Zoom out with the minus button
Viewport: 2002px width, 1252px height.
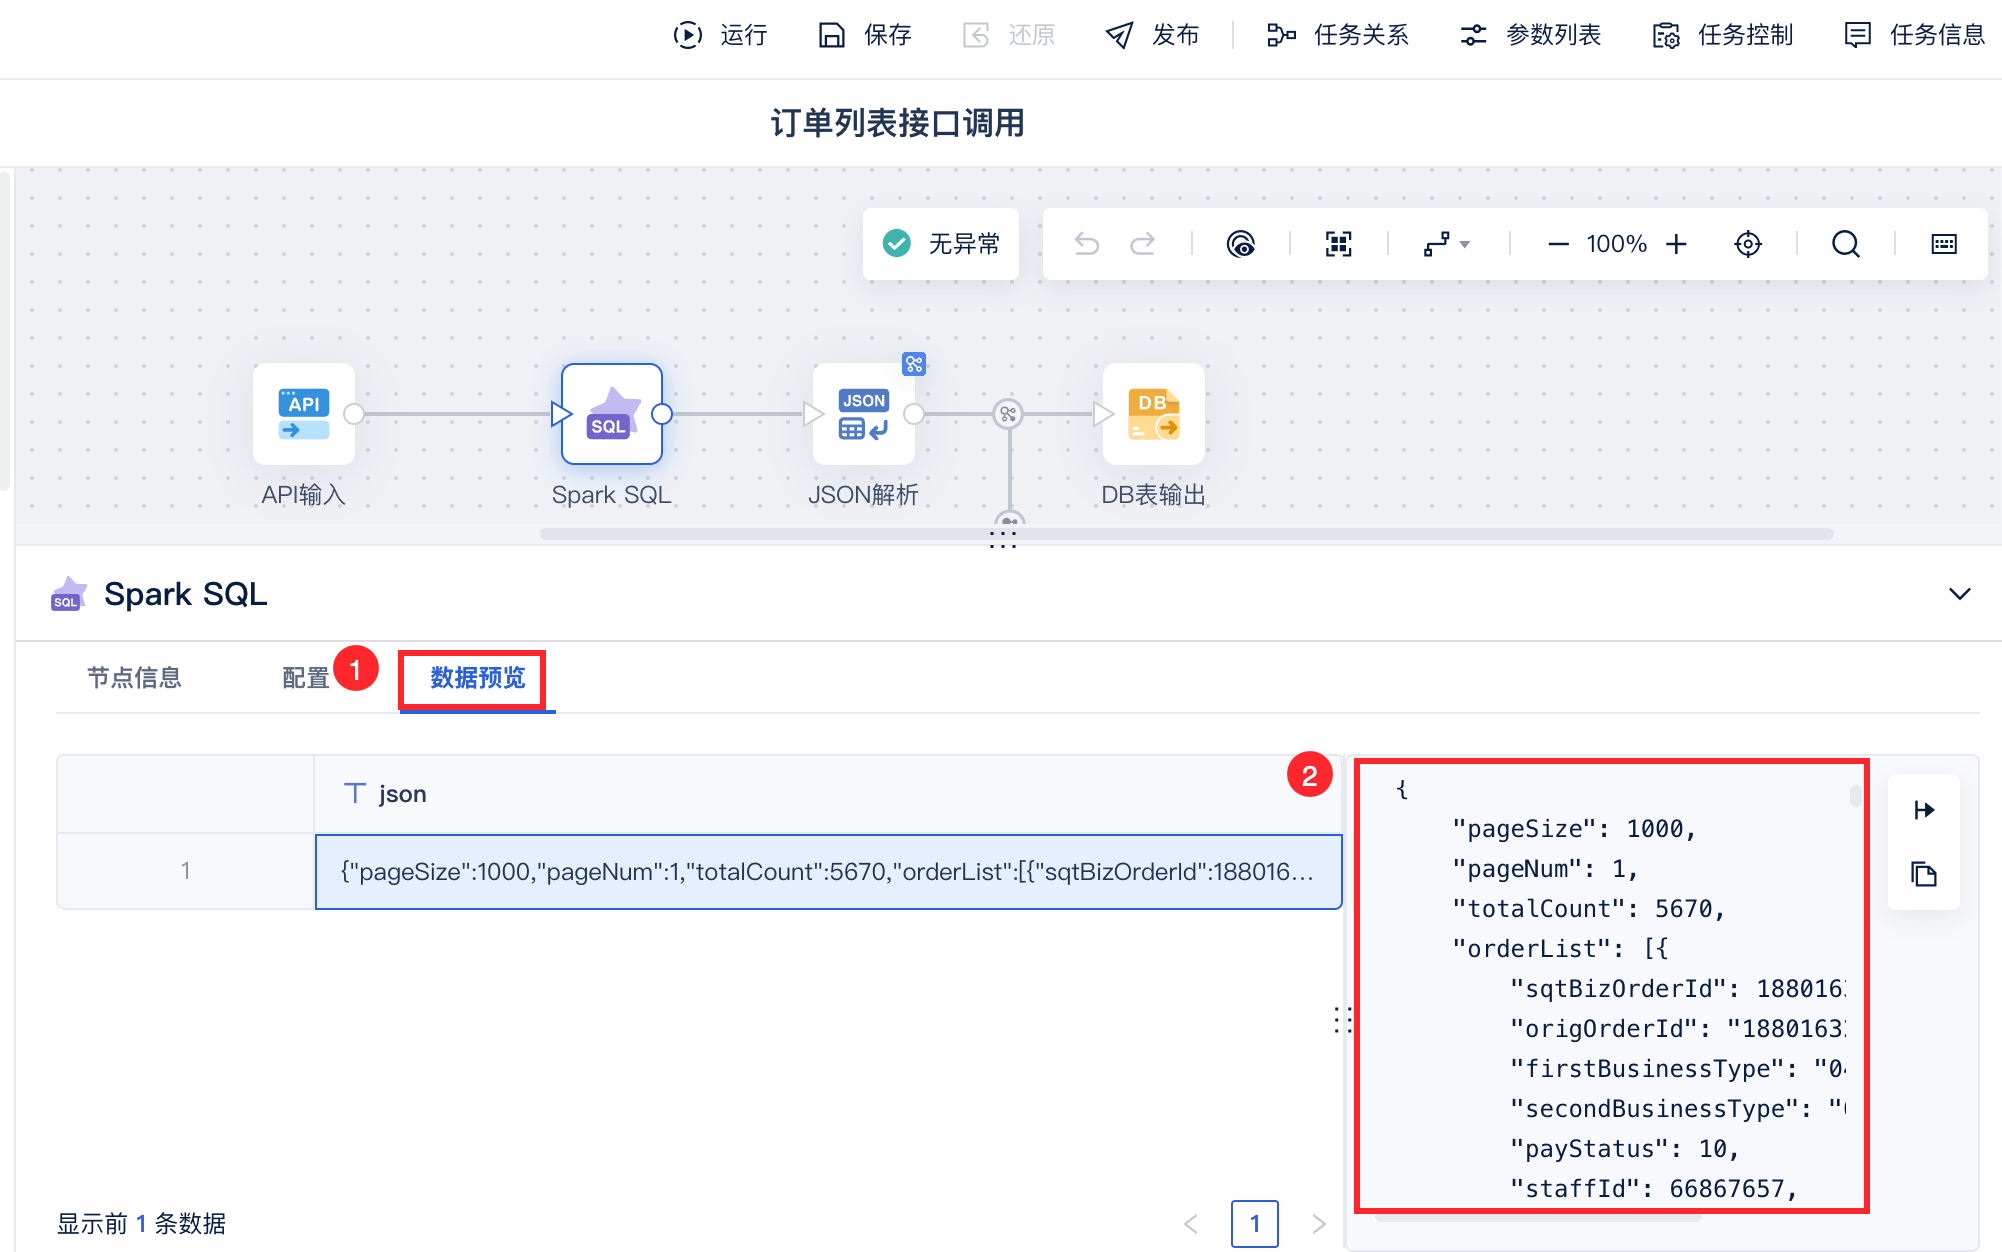tap(1557, 244)
